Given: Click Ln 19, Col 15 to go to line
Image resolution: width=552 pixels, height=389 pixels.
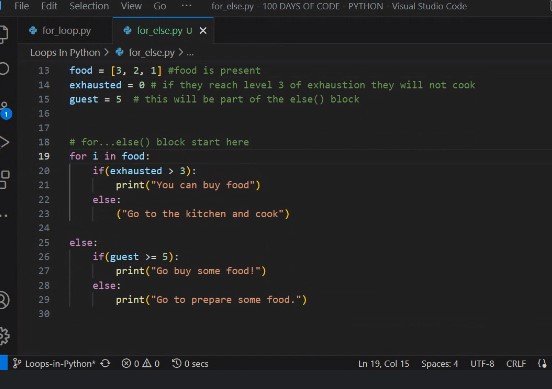Looking at the screenshot, I should pyautogui.click(x=383, y=364).
